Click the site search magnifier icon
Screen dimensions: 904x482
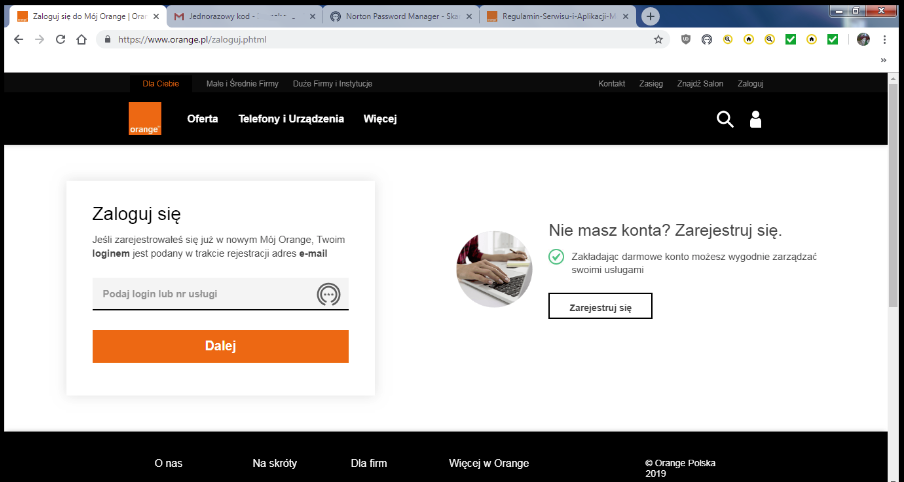pos(725,119)
